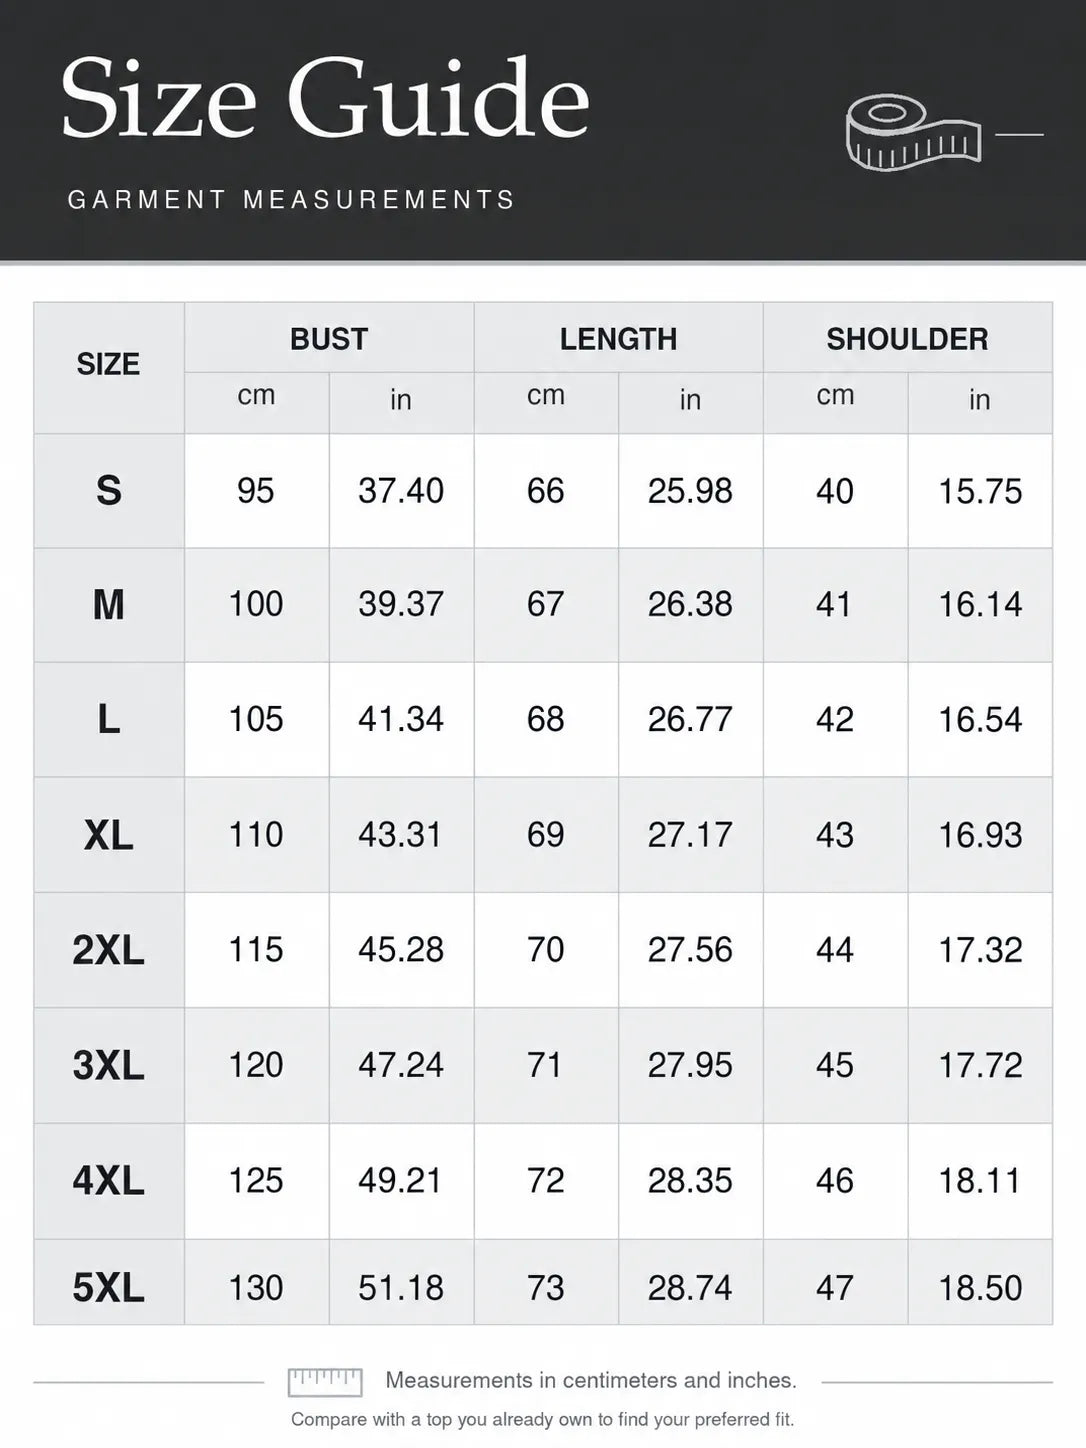Click the 105 bust cm cell

pyautogui.click(x=256, y=719)
